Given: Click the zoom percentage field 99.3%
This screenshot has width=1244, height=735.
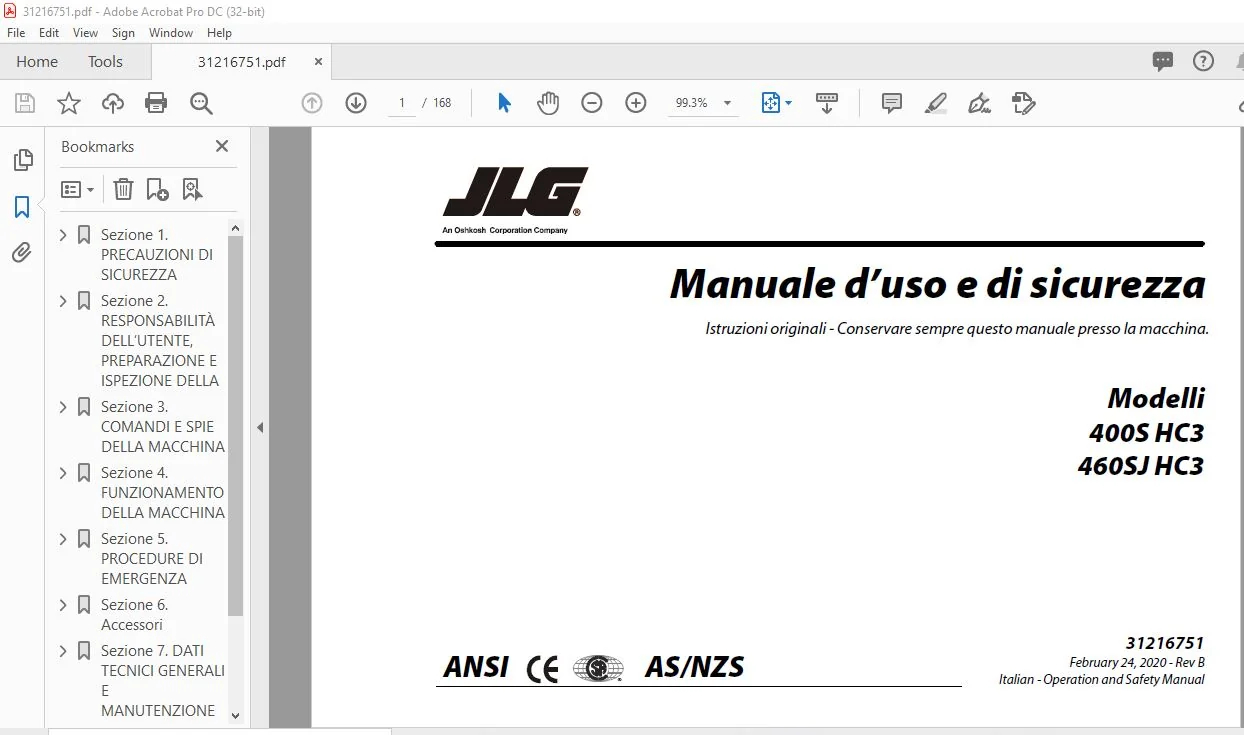Looking at the screenshot, I should pyautogui.click(x=692, y=103).
